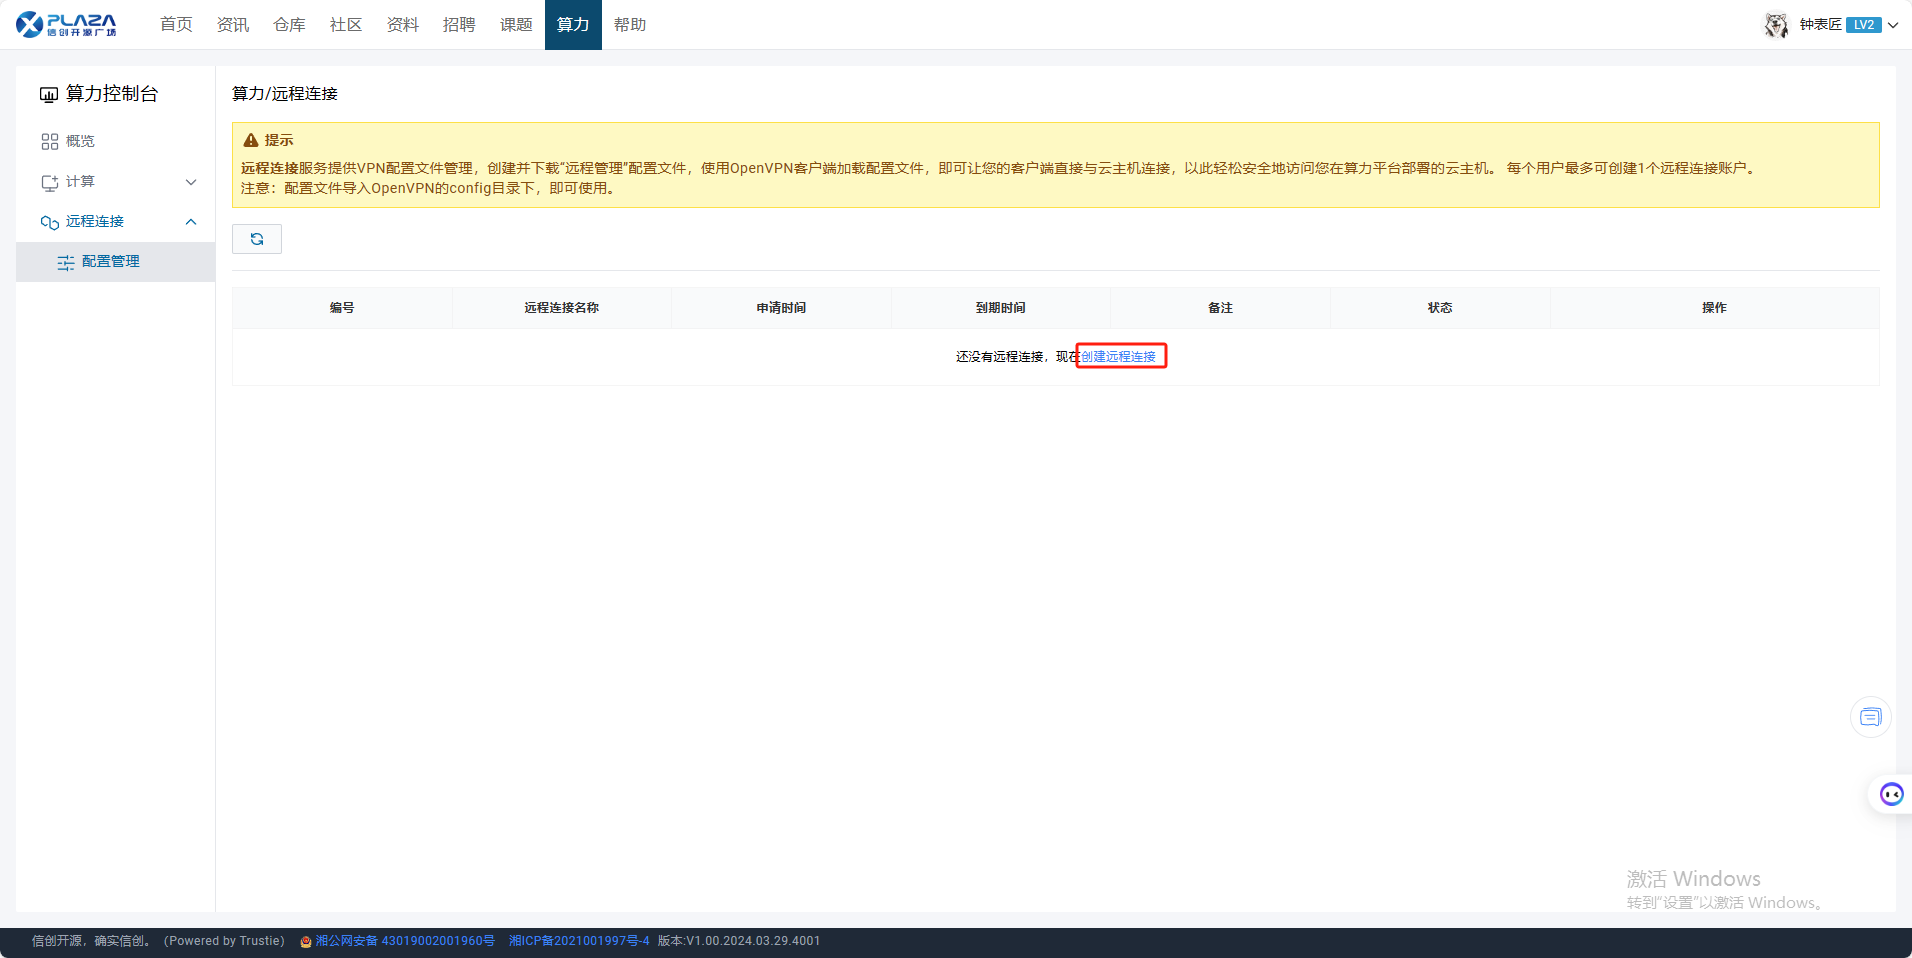This screenshot has height=958, width=1912.
Task: Open the 湘公网安备 footer link
Action: pyautogui.click(x=404, y=941)
